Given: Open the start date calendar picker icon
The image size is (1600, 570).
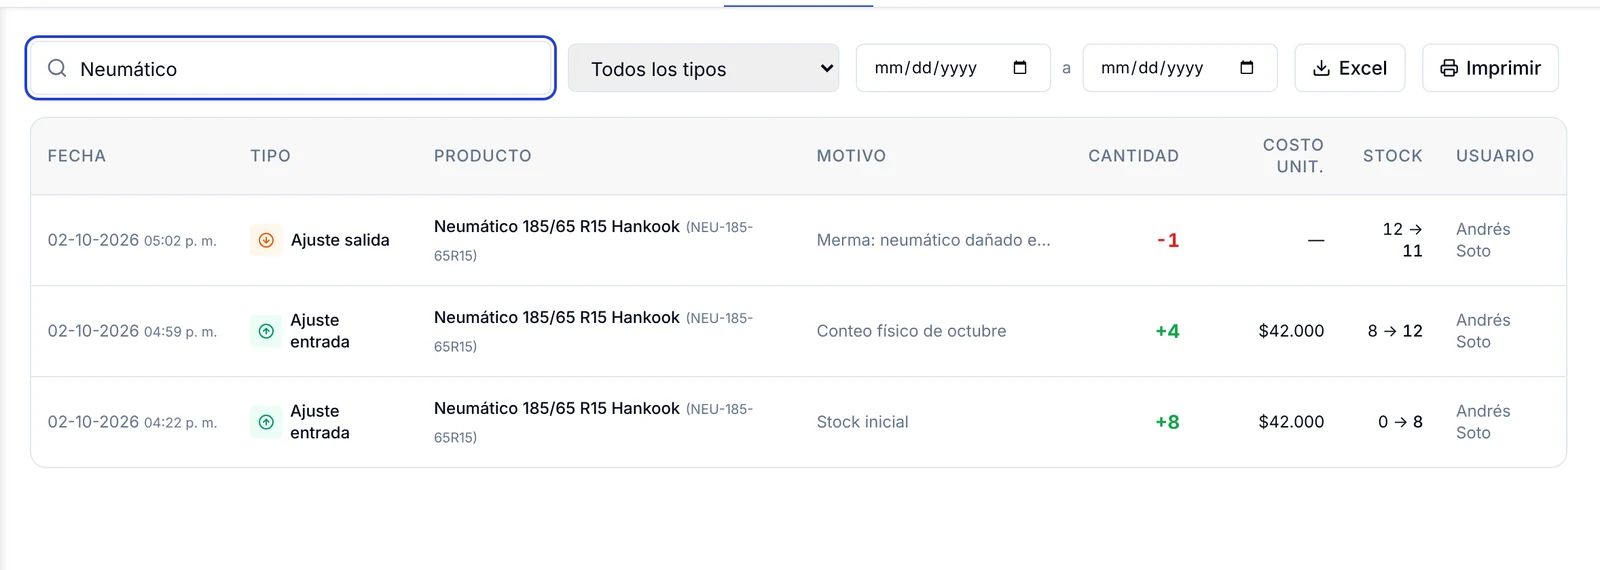Looking at the screenshot, I should point(1020,68).
